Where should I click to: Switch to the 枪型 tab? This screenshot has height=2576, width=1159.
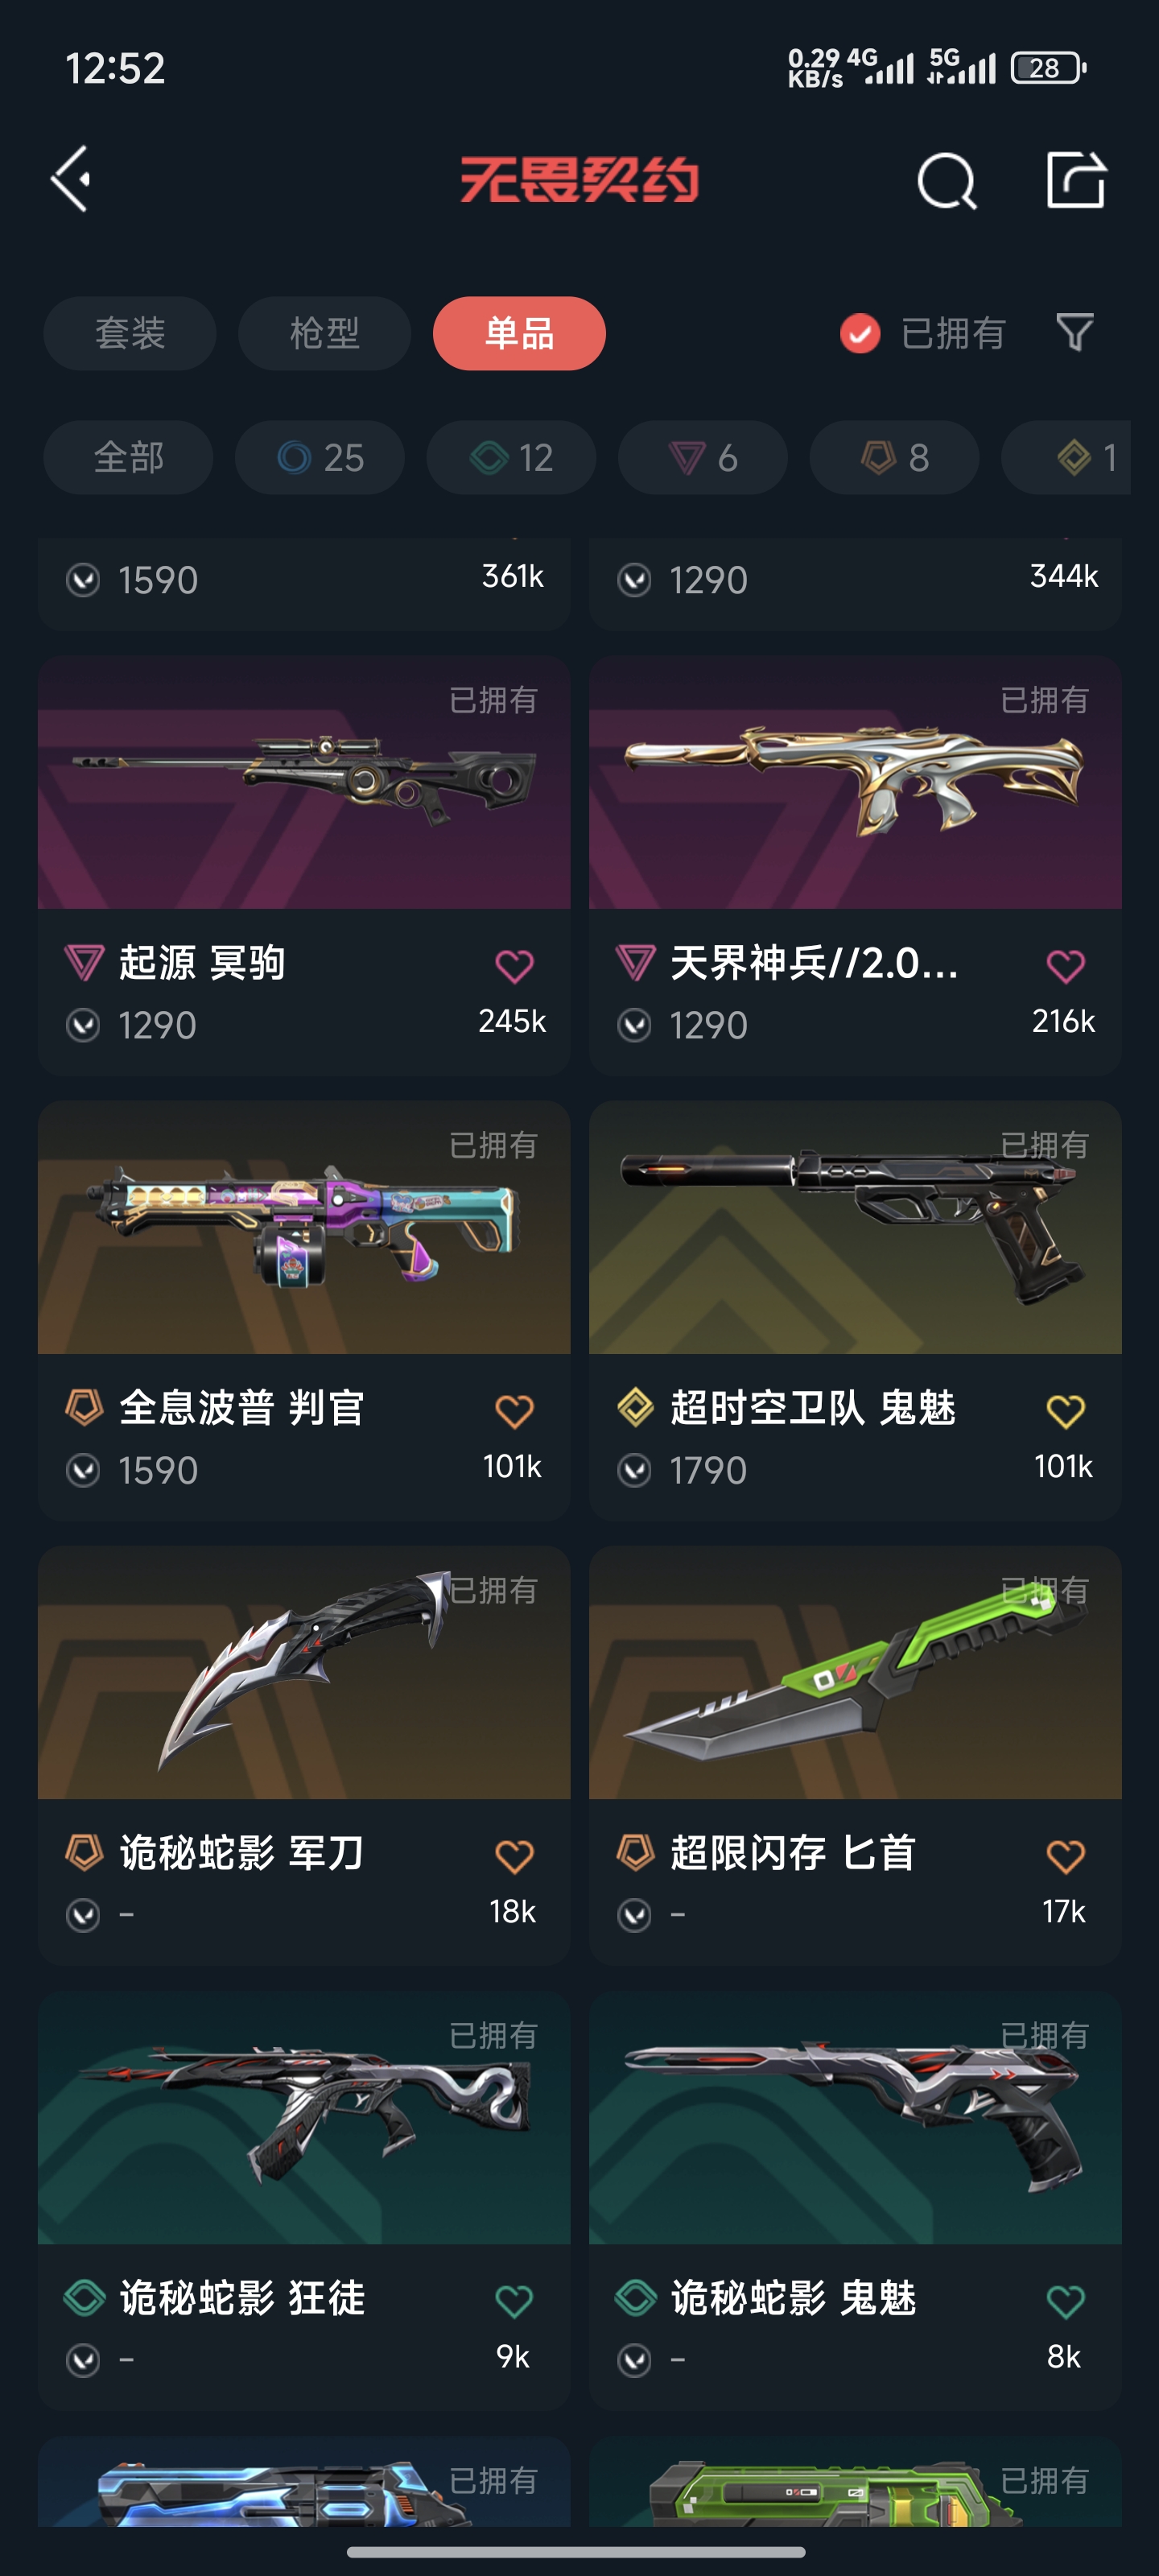tap(324, 333)
